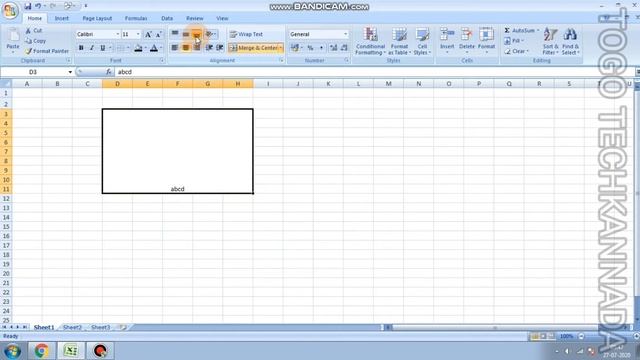Increase decimal places
The image size is (640, 360).
tap(333, 48)
